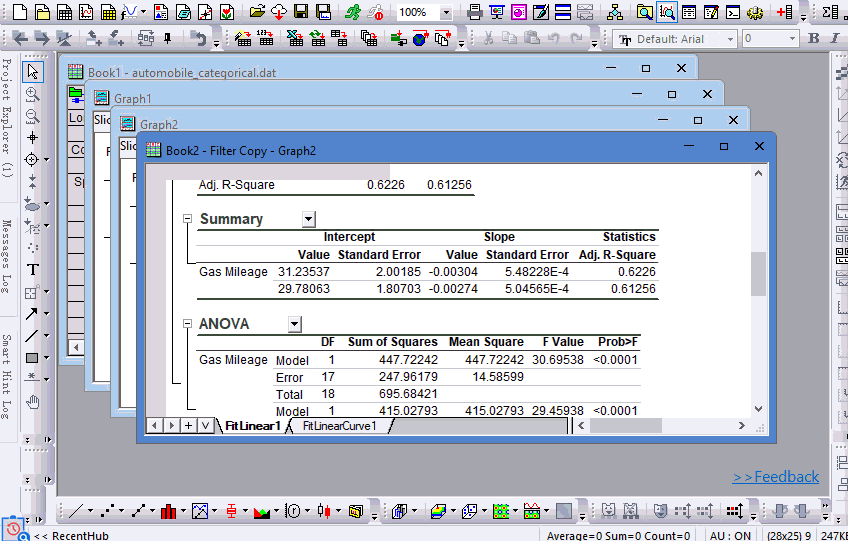Pick the Arrow drawing tool
The height and width of the screenshot is (541, 848).
[x=33, y=314]
